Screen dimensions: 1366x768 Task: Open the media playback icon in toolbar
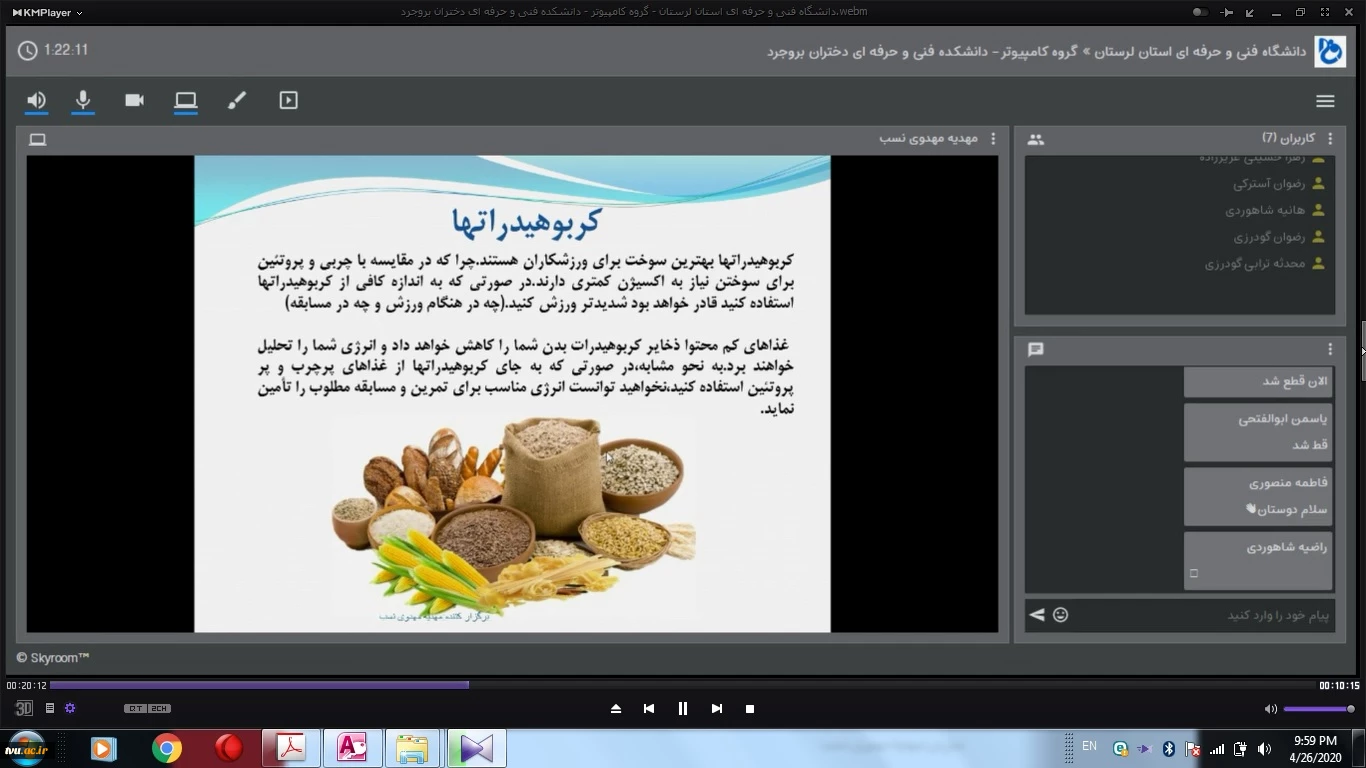[x=288, y=100]
